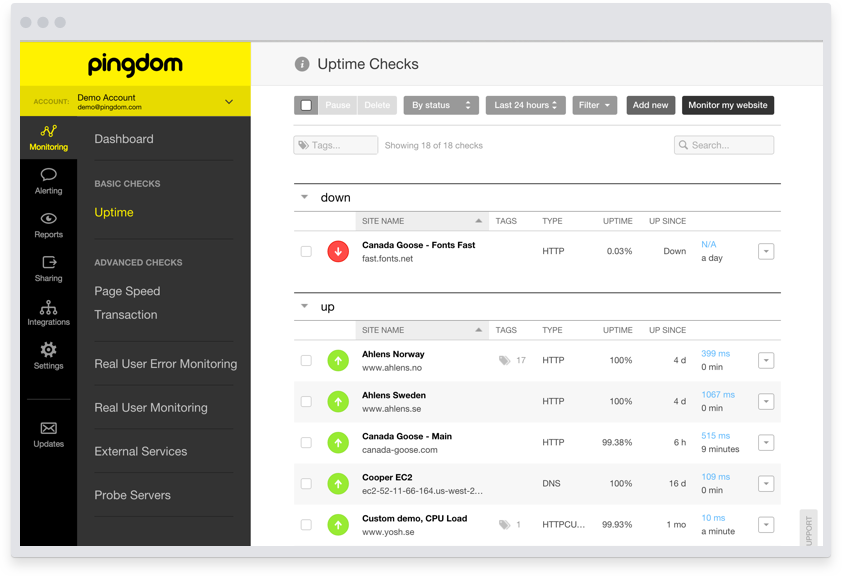The image size is (842, 576).
Task: Collapse the down group triangle
Action: (304, 197)
